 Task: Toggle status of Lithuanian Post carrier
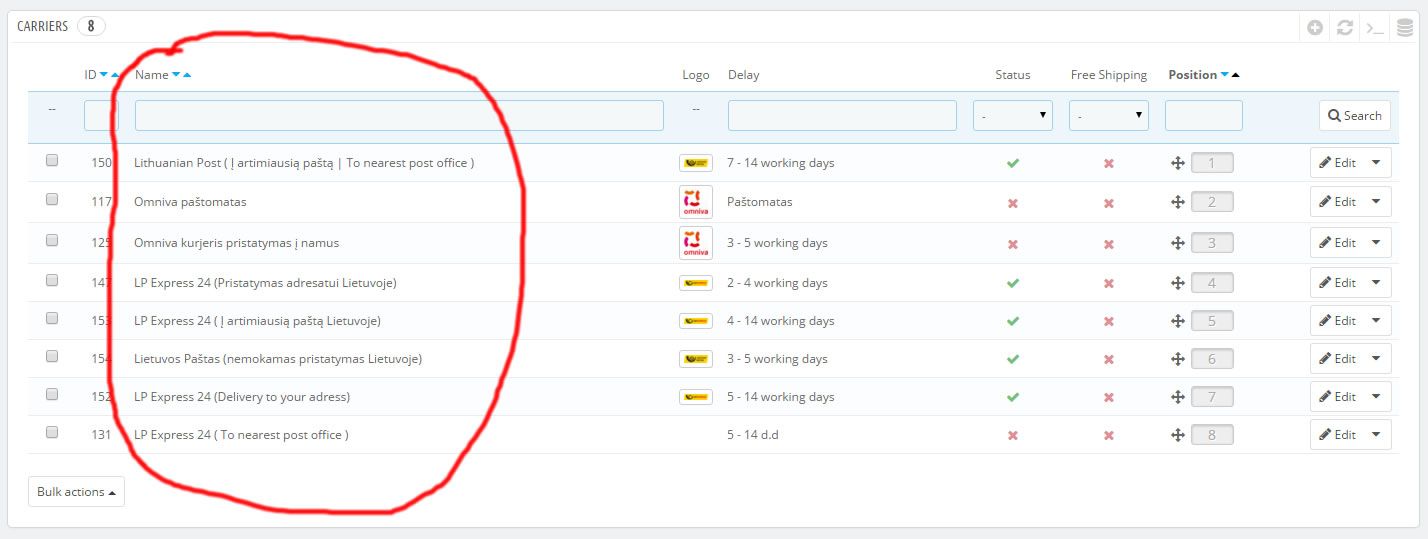click(1013, 162)
